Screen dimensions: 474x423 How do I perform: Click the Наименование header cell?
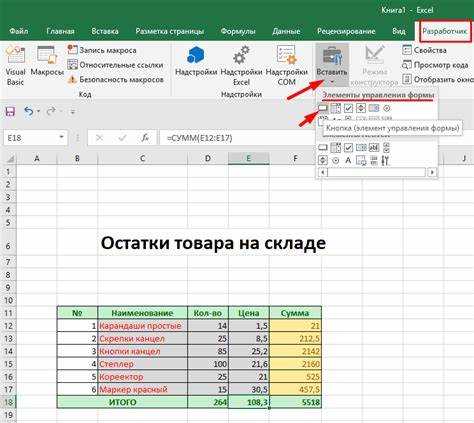[x=143, y=313]
